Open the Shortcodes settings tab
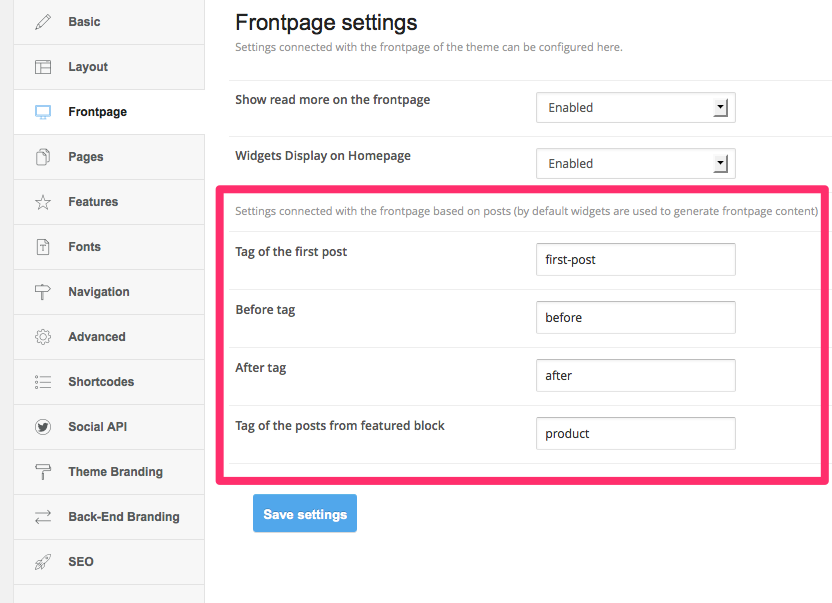This screenshot has width=832, height=603. click(x=101, y=382)
